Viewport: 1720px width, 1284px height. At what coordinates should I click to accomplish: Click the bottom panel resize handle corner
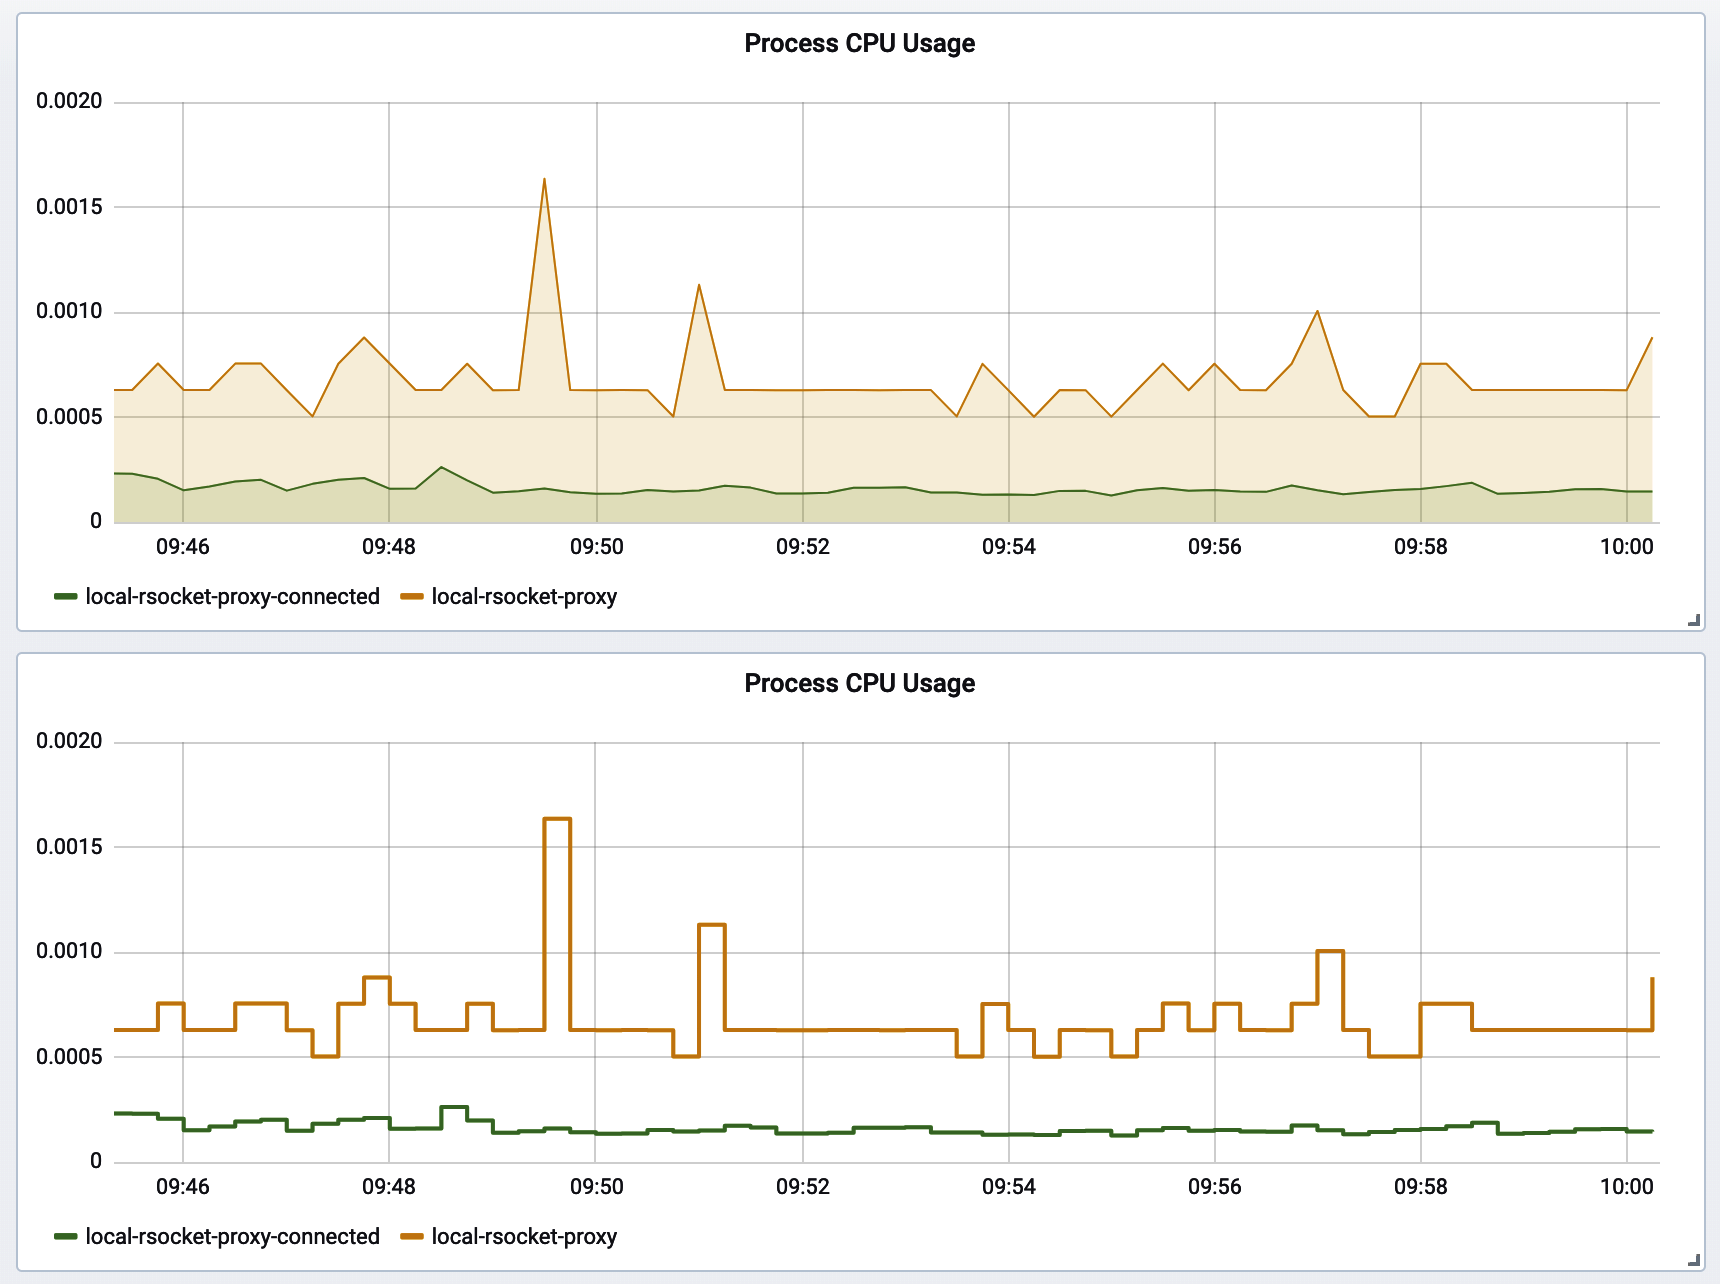pyautogui.click(x=1694, y=1261)
